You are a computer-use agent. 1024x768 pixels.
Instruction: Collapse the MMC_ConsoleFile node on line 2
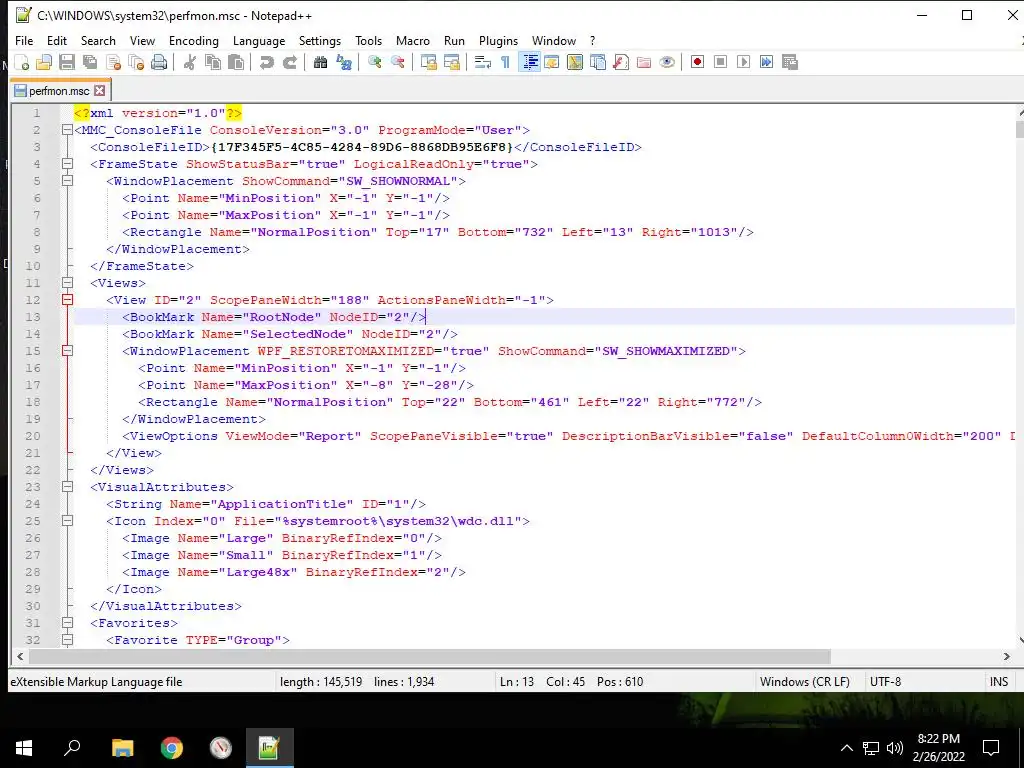[67, 130]
